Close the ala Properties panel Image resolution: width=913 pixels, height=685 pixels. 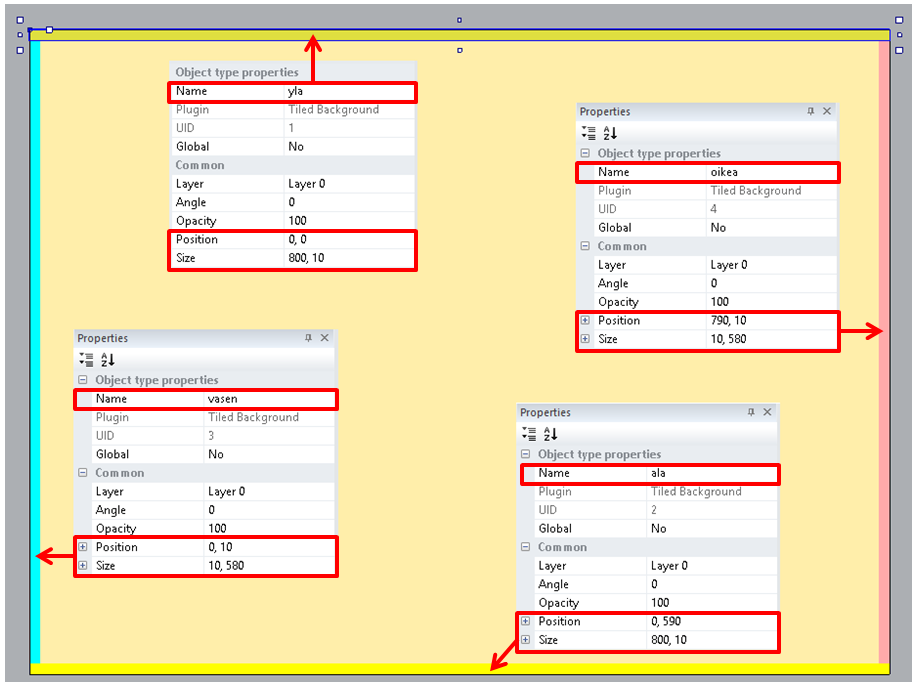point(768,413)
